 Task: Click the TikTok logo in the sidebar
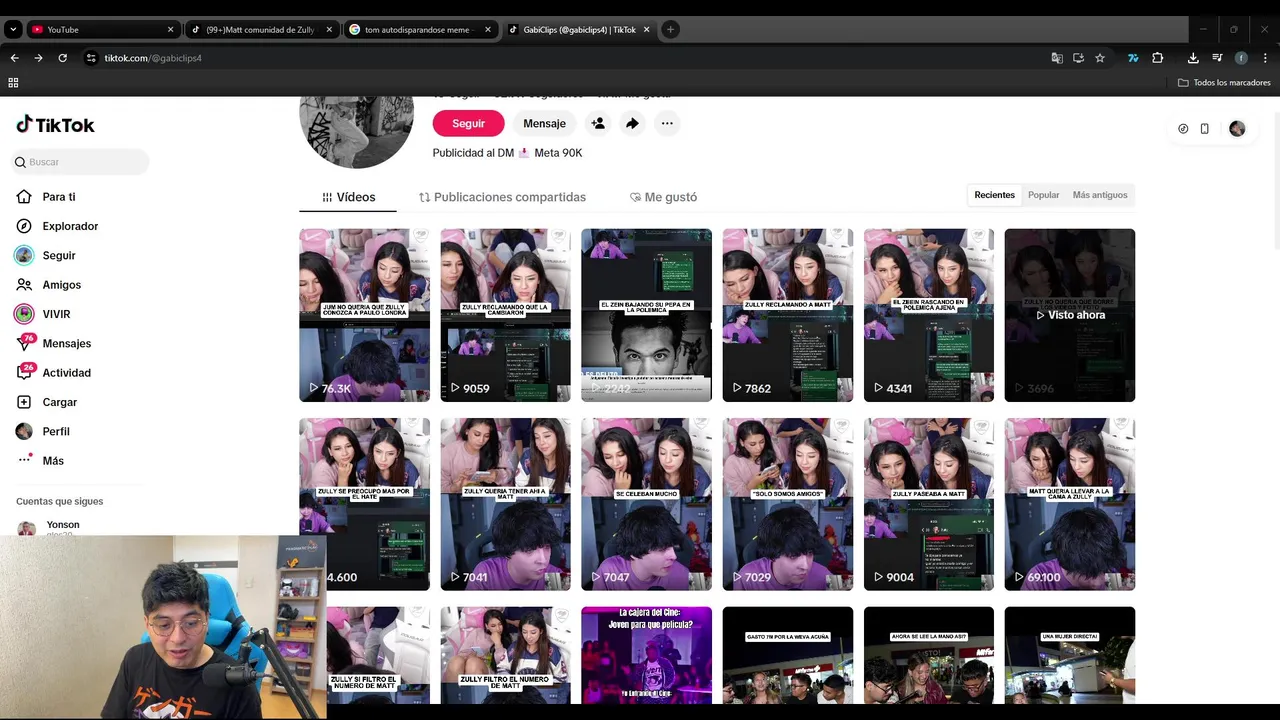pyautogui.click(x=55, y=125)
